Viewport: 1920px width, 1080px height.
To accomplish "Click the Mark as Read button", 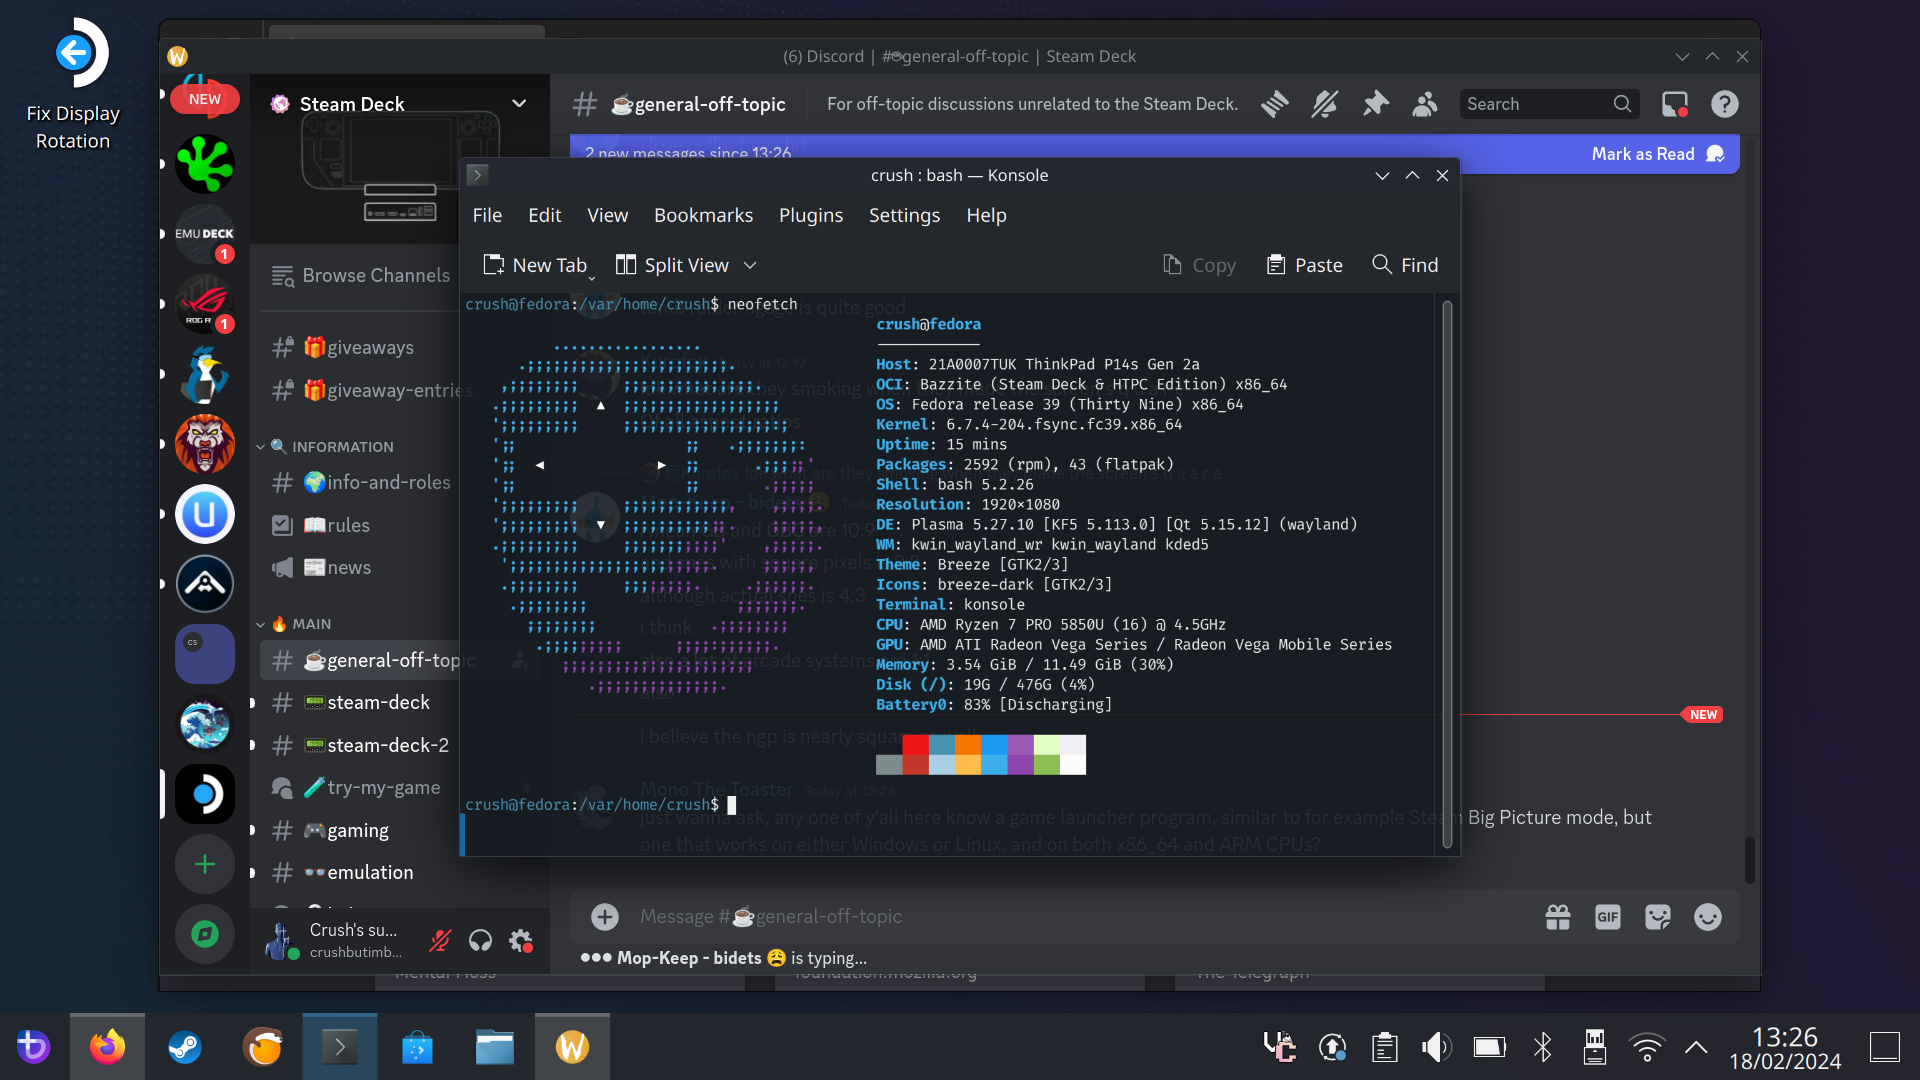I will coord(1645,153).
